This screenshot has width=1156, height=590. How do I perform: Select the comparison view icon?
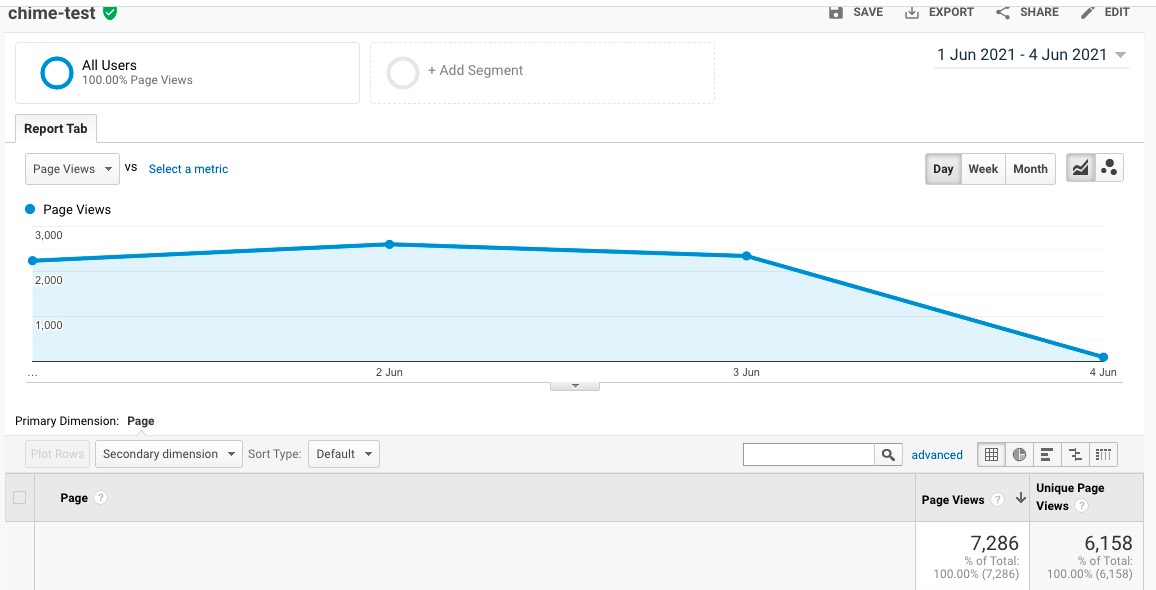[1075, 454]
